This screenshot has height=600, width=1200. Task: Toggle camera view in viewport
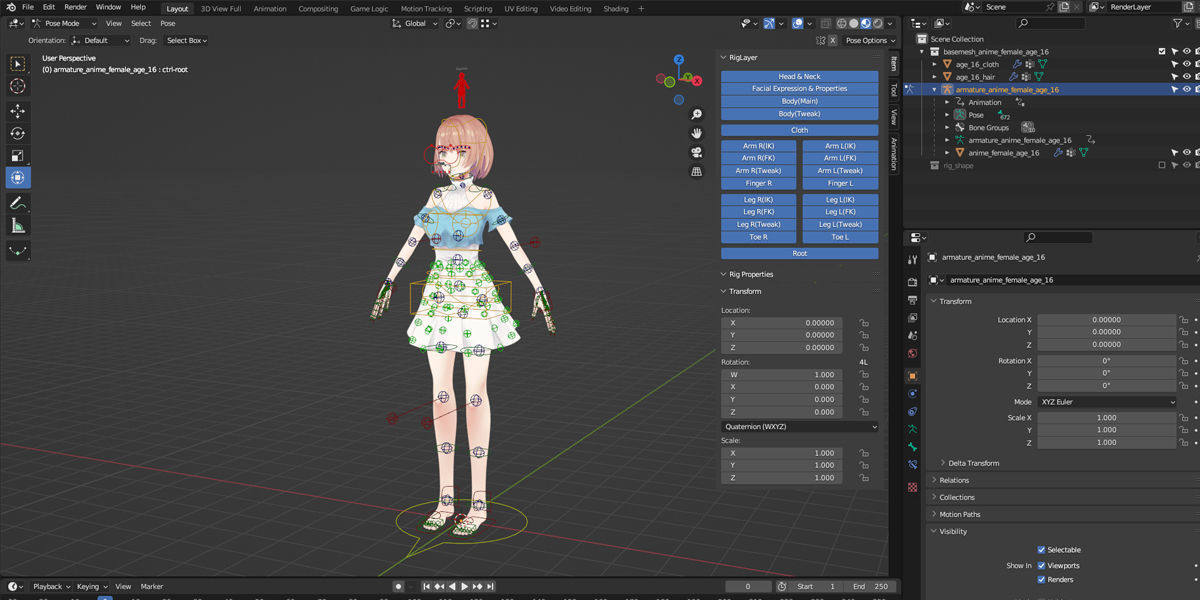click(696, 152)
